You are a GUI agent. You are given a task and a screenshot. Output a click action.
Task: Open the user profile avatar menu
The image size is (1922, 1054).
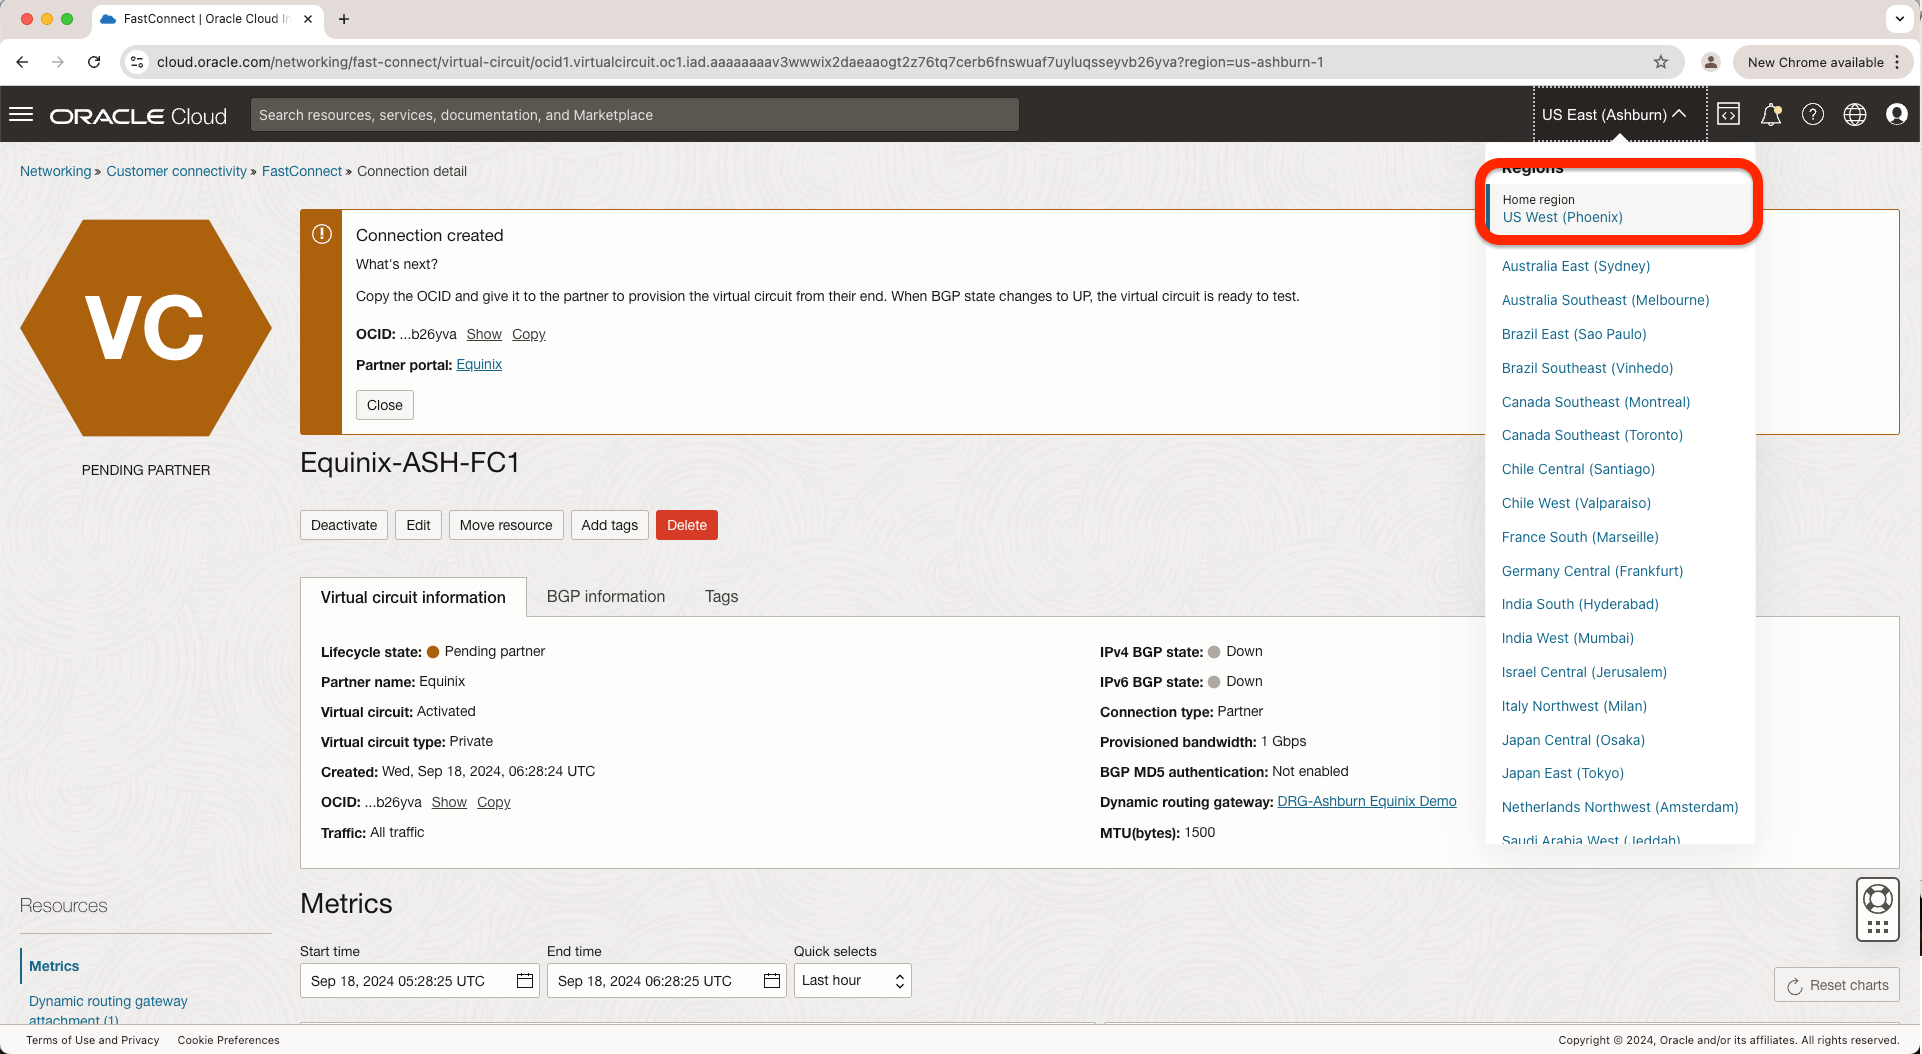(1897, 115)
